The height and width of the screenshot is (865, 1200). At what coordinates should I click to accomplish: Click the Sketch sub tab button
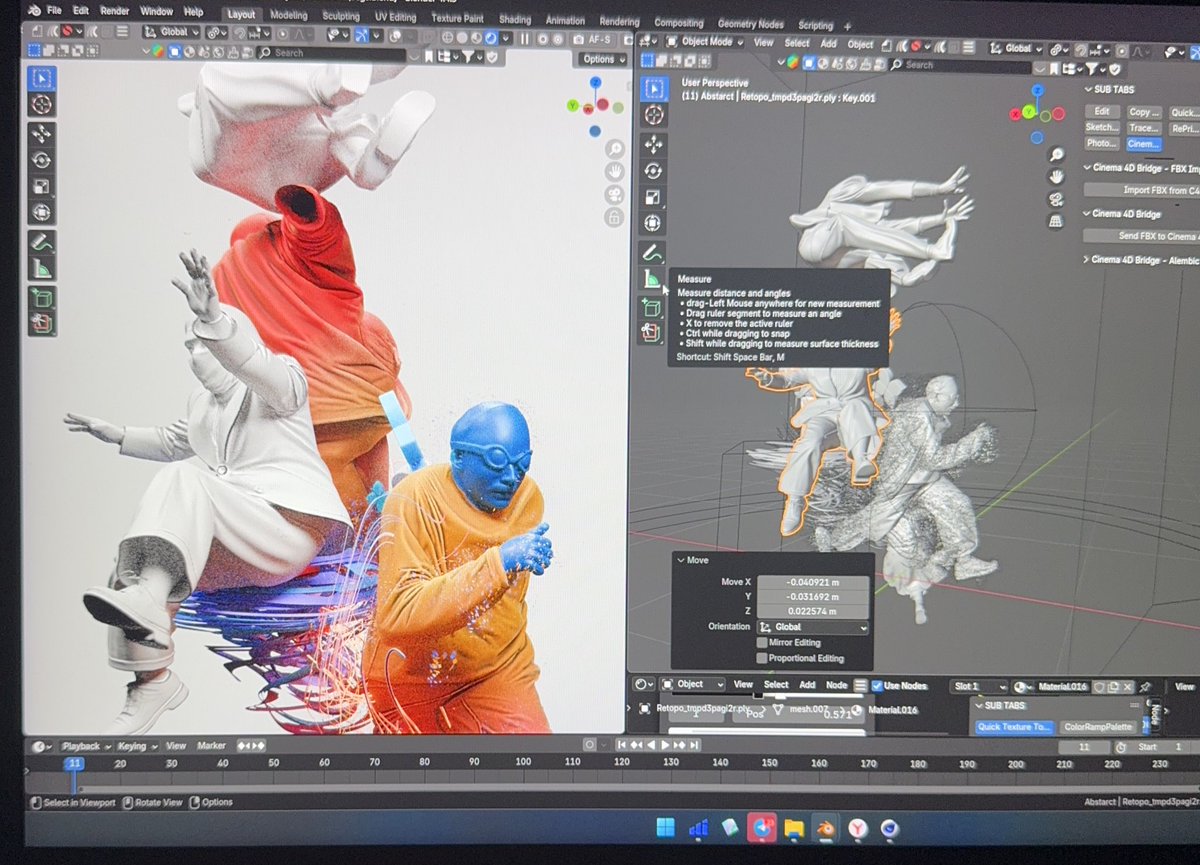click(x=1101, y=128)
